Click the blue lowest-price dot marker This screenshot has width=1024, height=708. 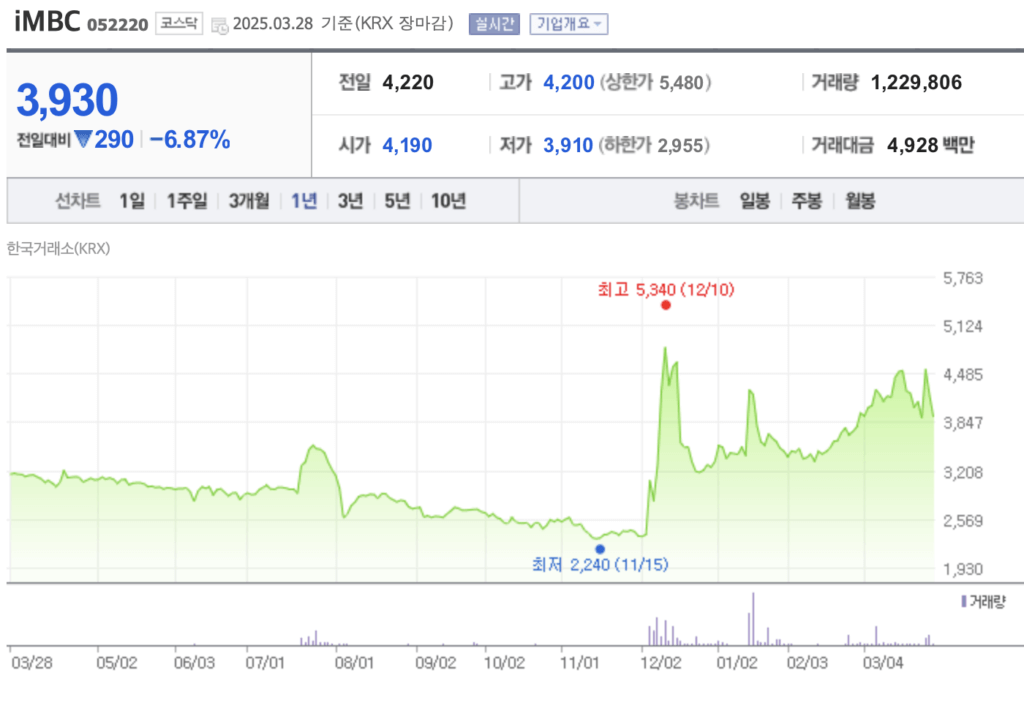[x=600, y=549]
